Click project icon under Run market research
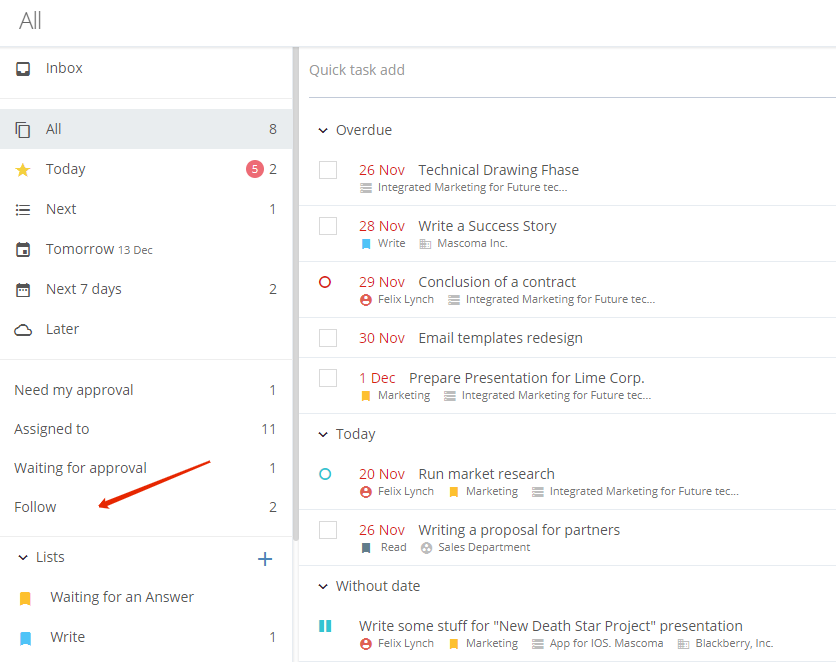The height and width of the screenshot is (662, 836). [x=538, y=492]
